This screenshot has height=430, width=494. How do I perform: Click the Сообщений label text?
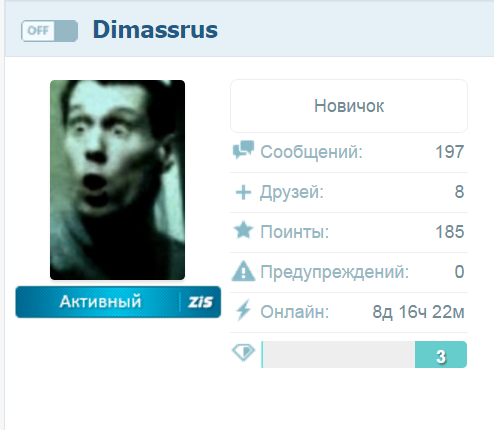coord(311,152)
